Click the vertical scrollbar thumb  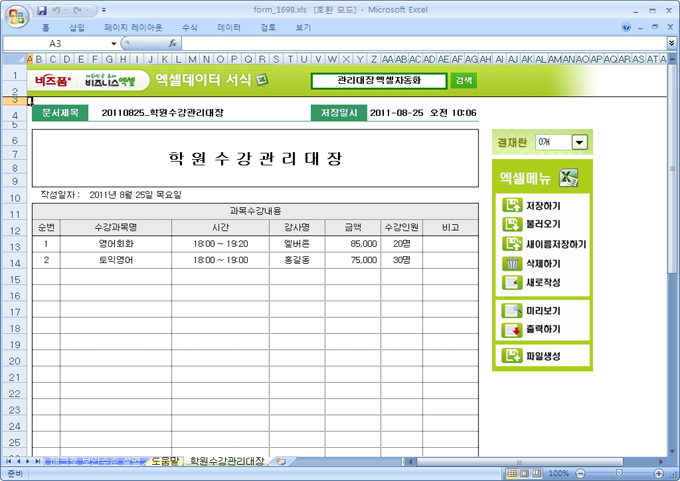672,169
